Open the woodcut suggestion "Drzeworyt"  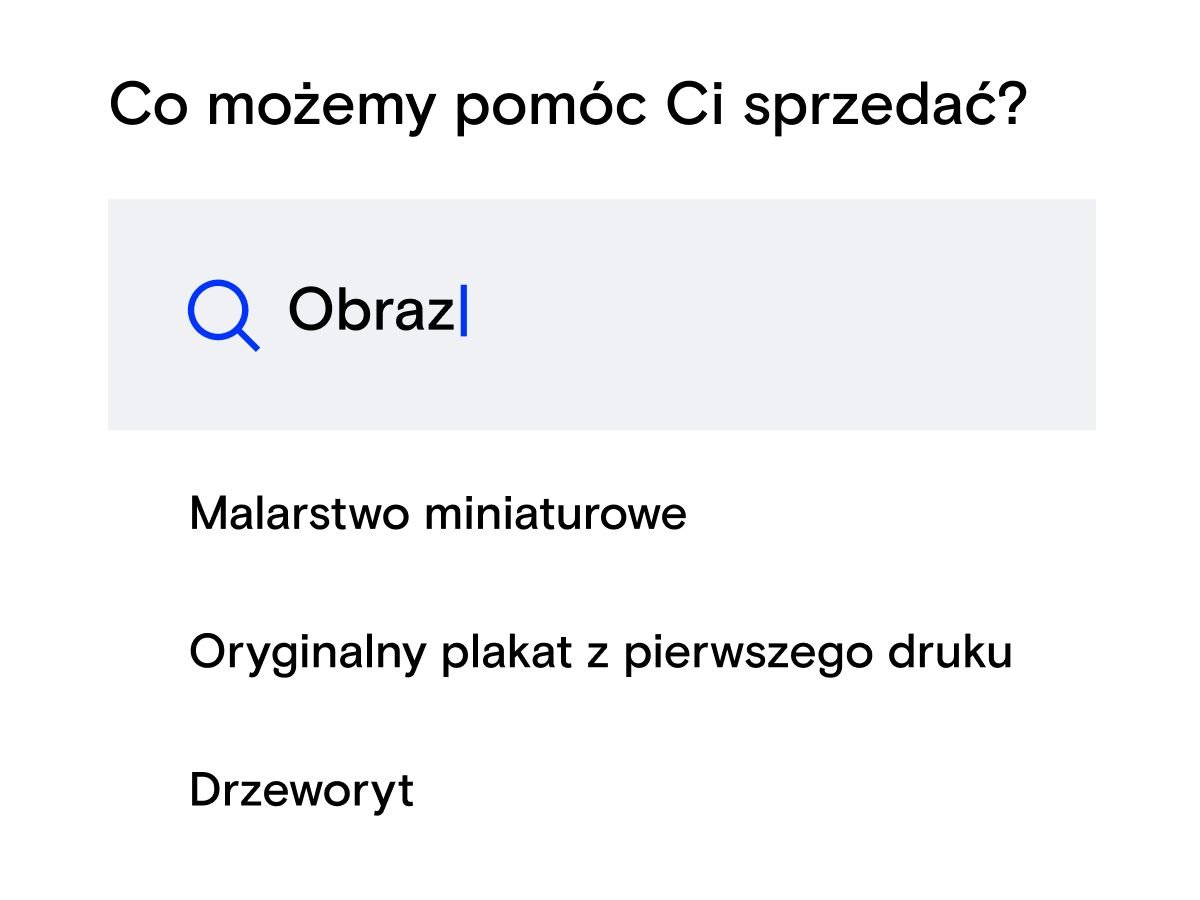(301, 790)
